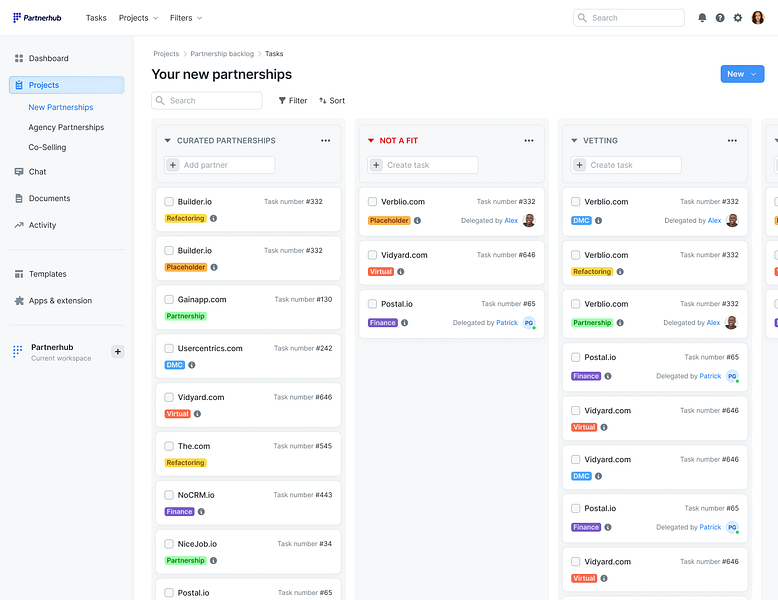Check the NoCRM.io task checkbox
778x600 pixels.
(169, 495)
